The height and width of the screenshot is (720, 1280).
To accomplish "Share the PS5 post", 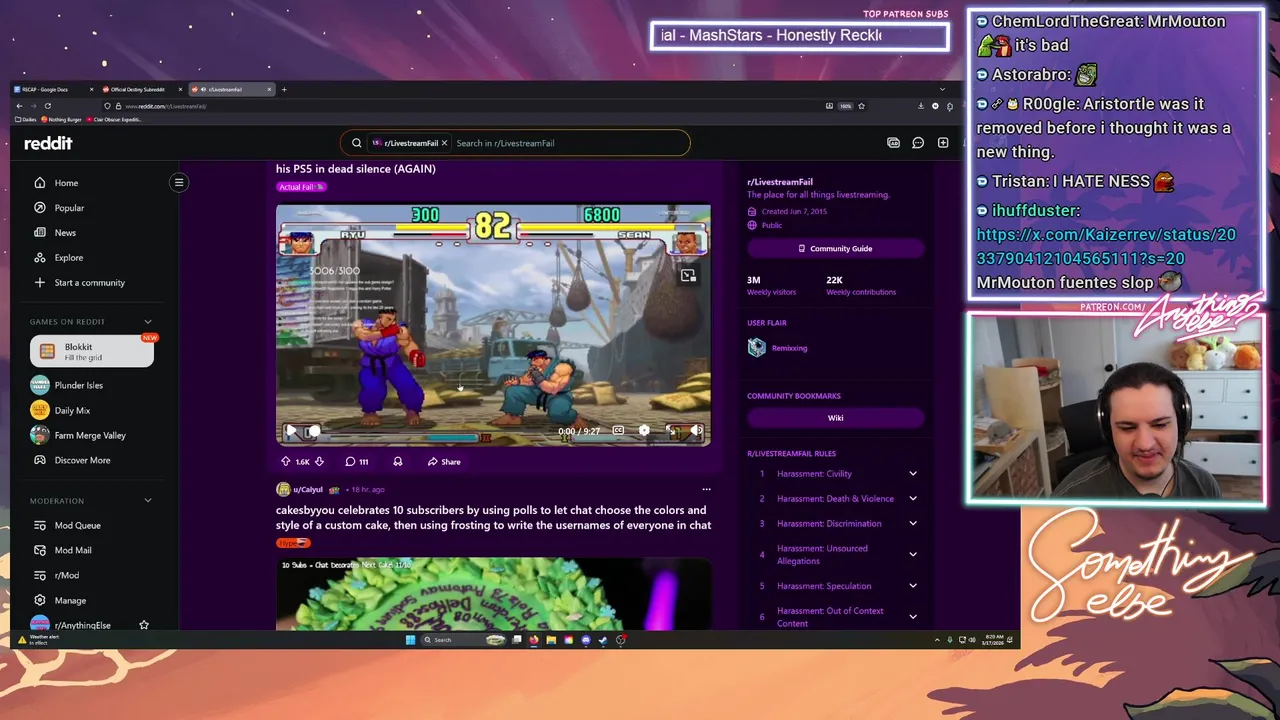I will coord(444,462).
